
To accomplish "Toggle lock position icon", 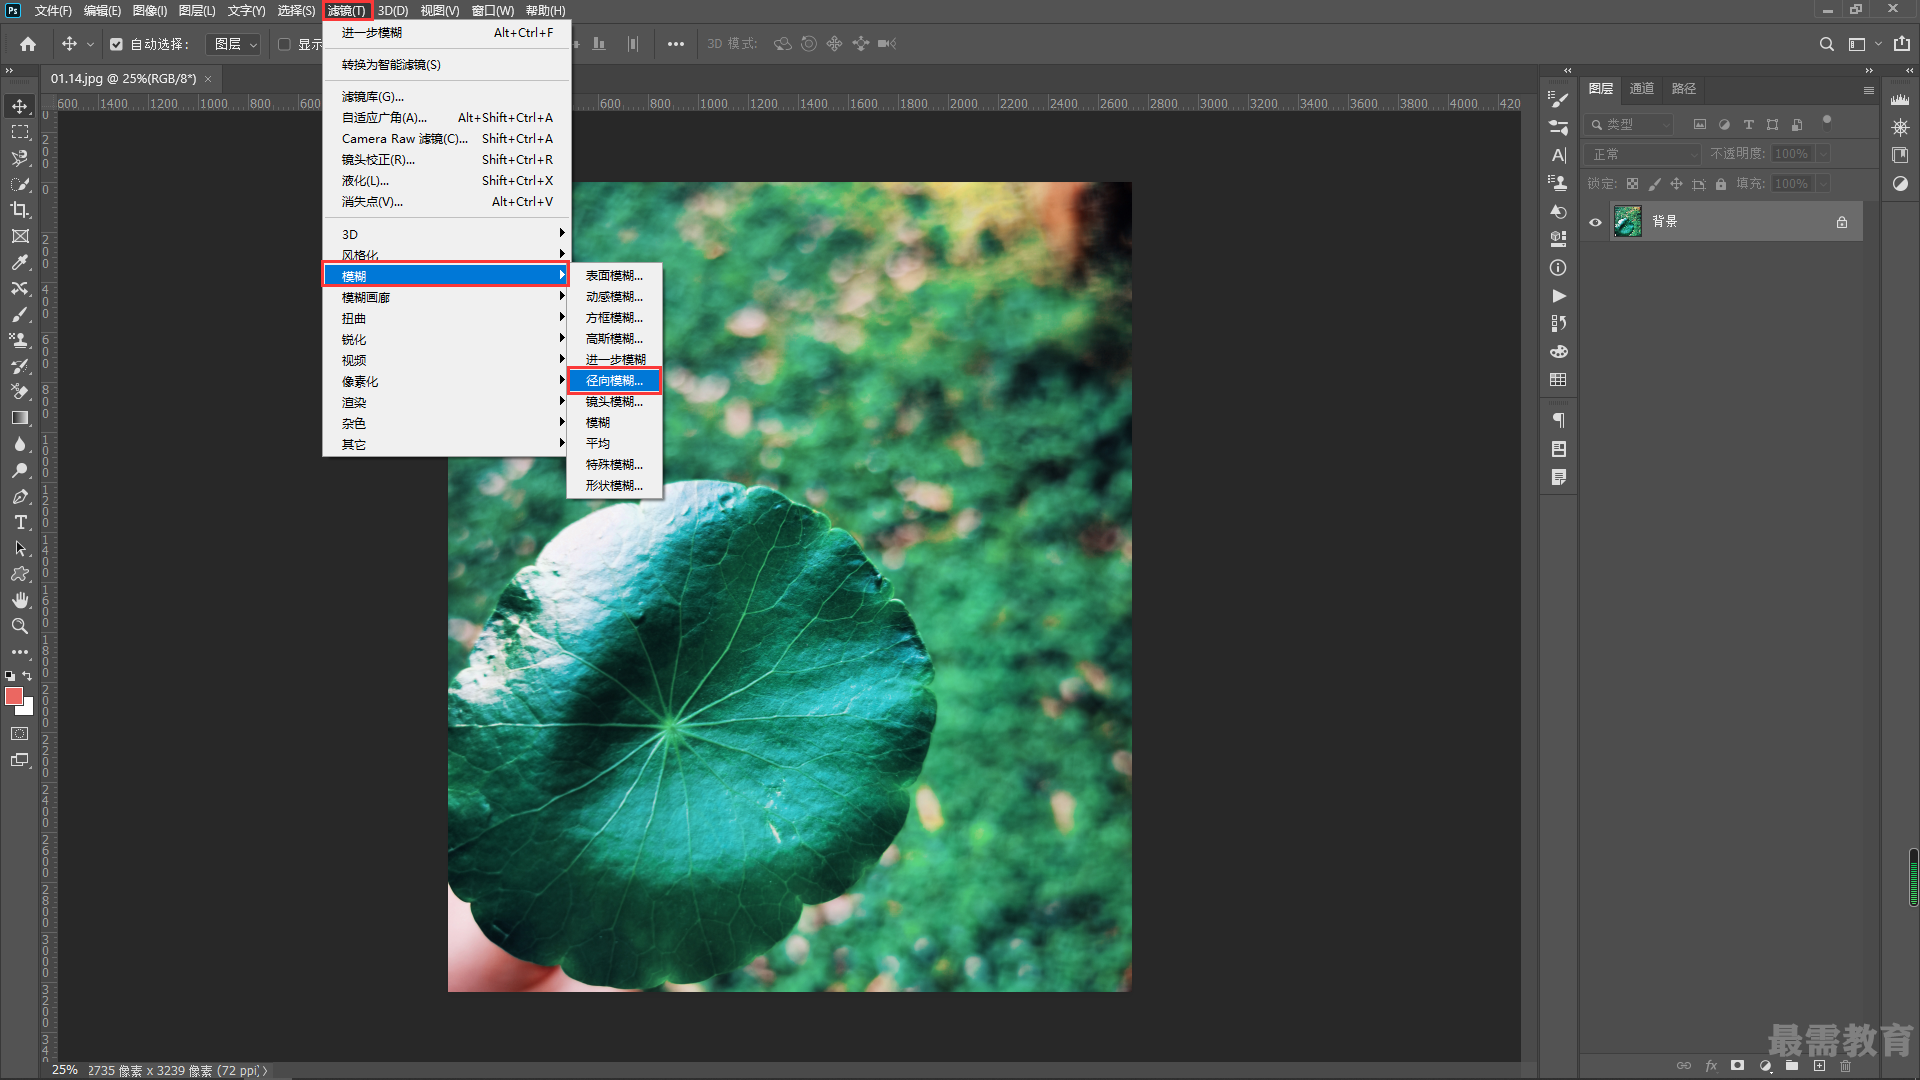I will click(1676, 184).
